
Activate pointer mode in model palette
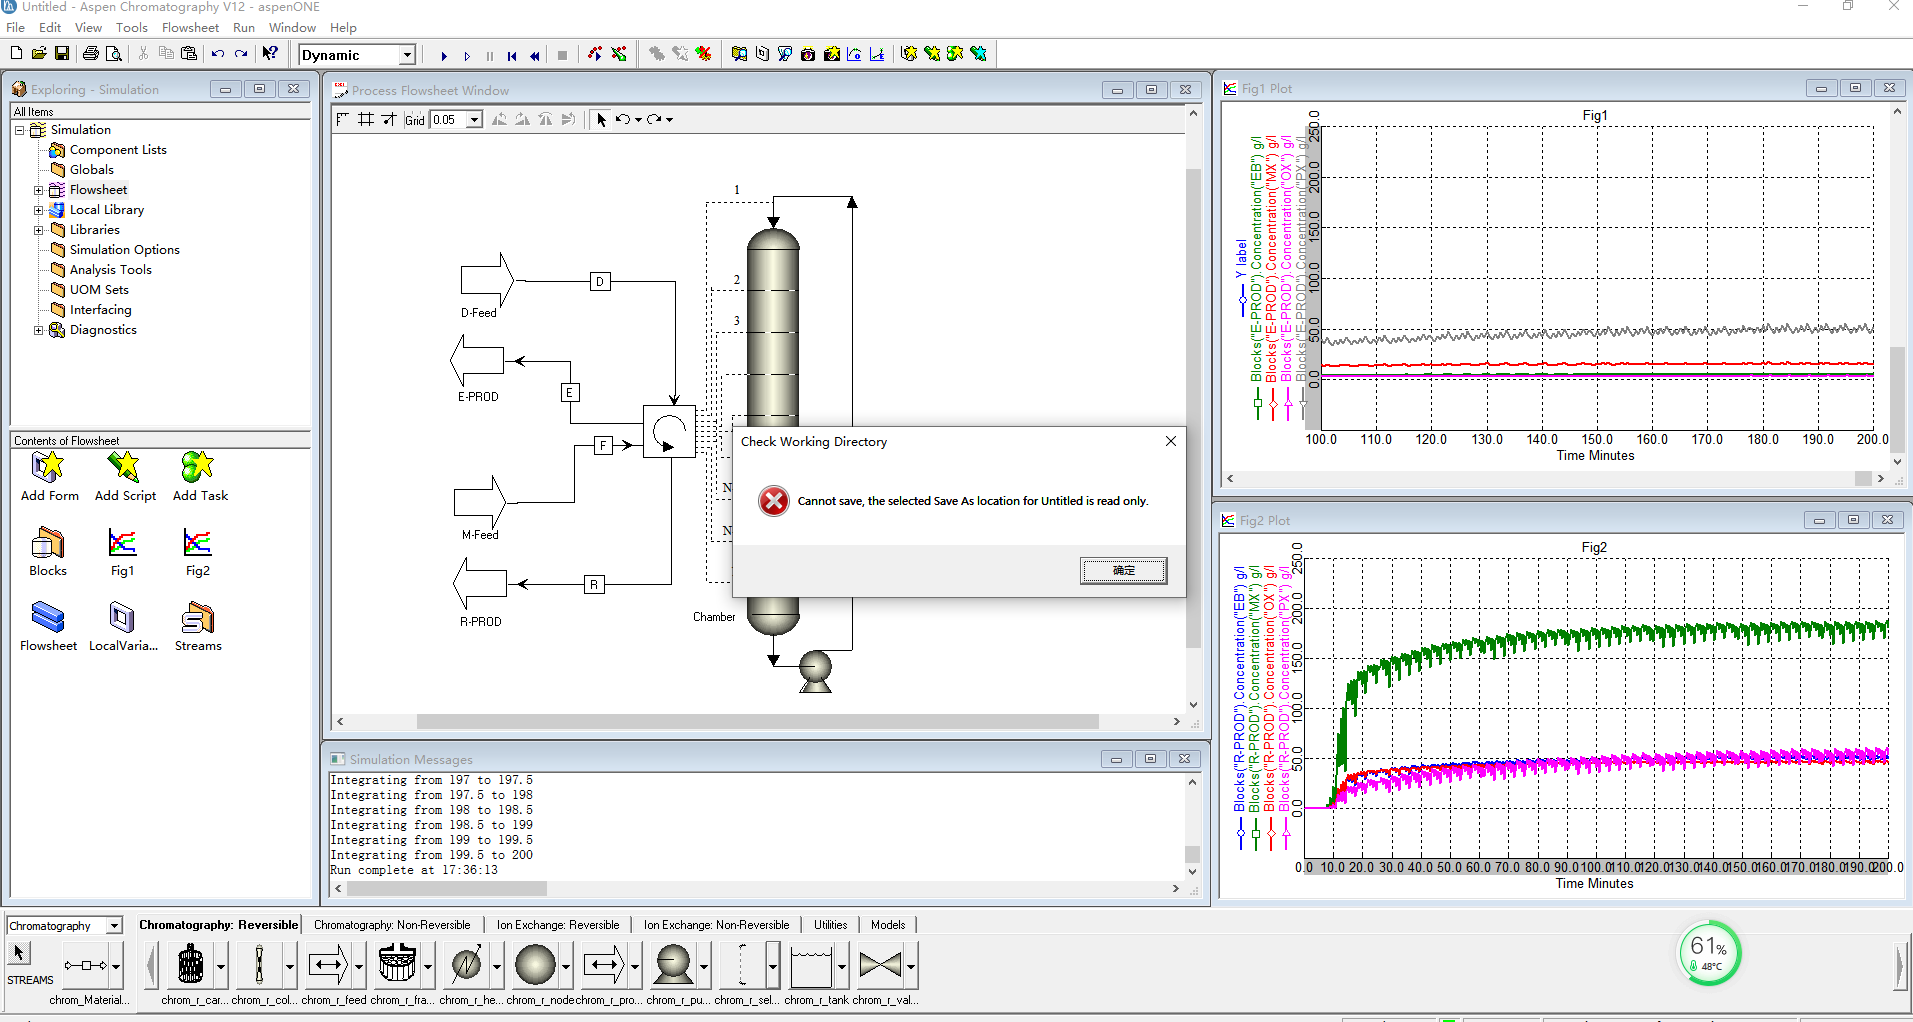[19, 953]
